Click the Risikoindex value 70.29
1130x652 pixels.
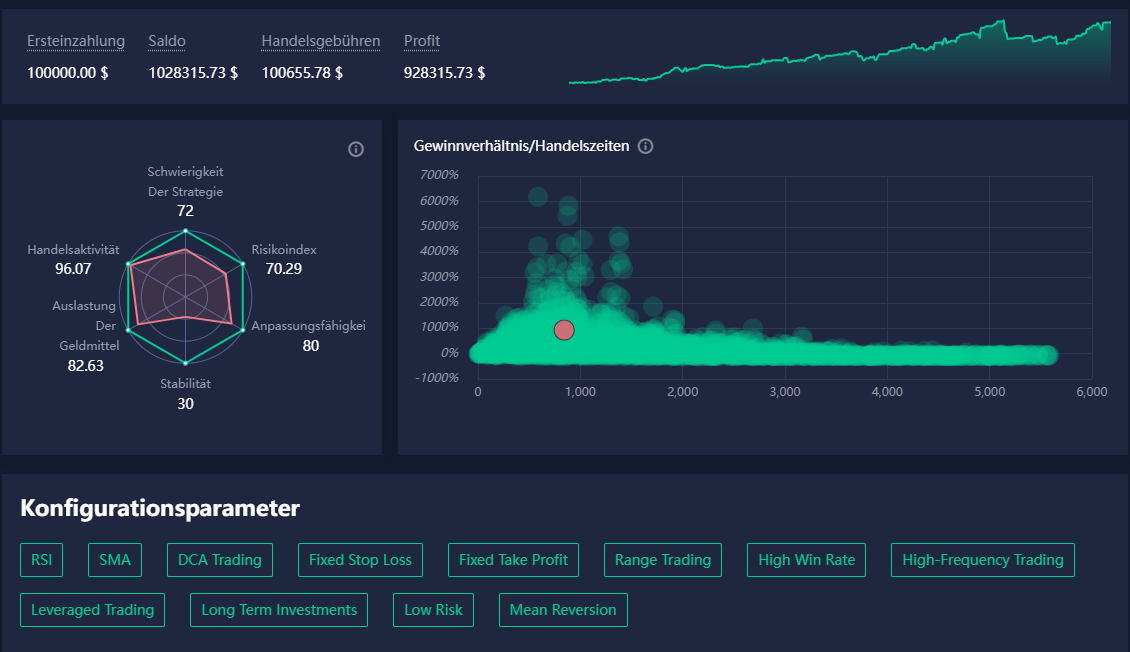pos(284,269)
